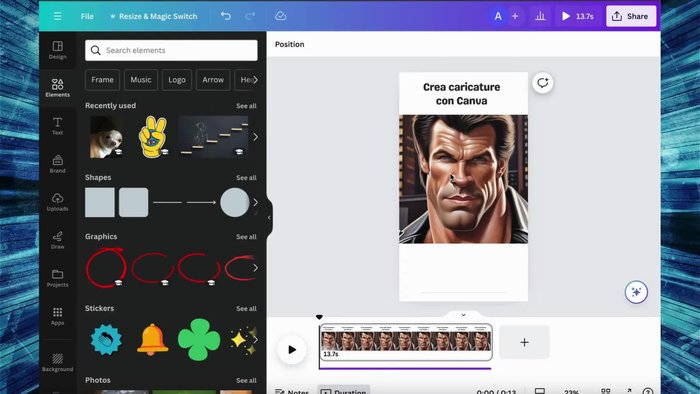Add the rounded square shape
This screenshot has width=700, height=394.
click(133, 203)
